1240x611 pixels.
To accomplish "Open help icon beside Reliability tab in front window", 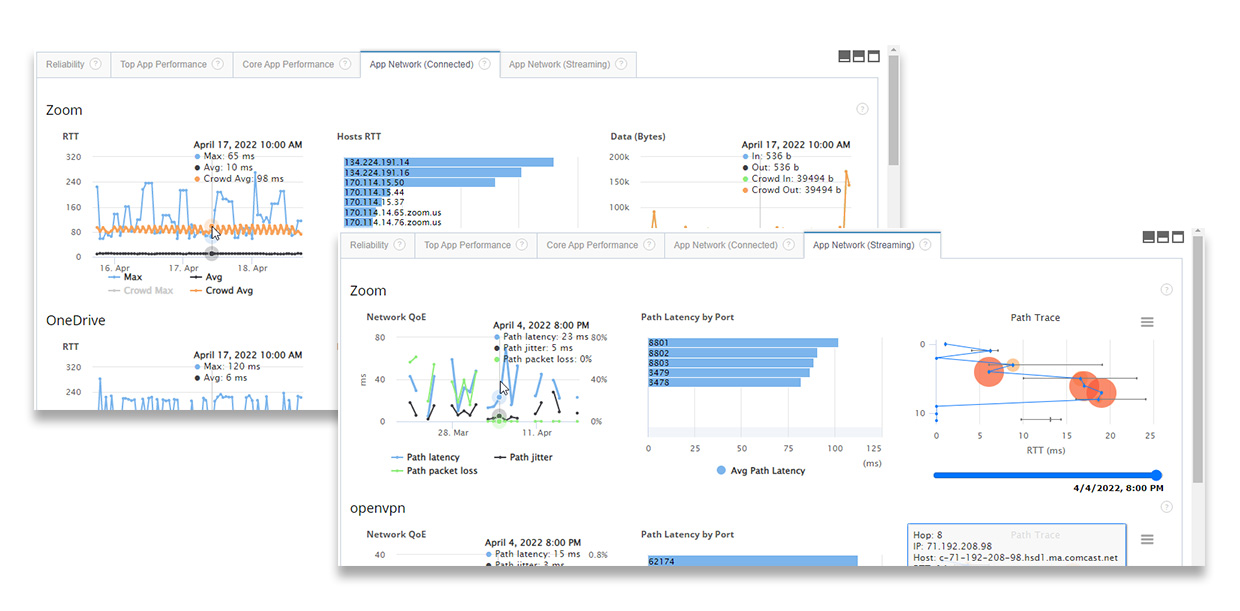I will 400,245.
